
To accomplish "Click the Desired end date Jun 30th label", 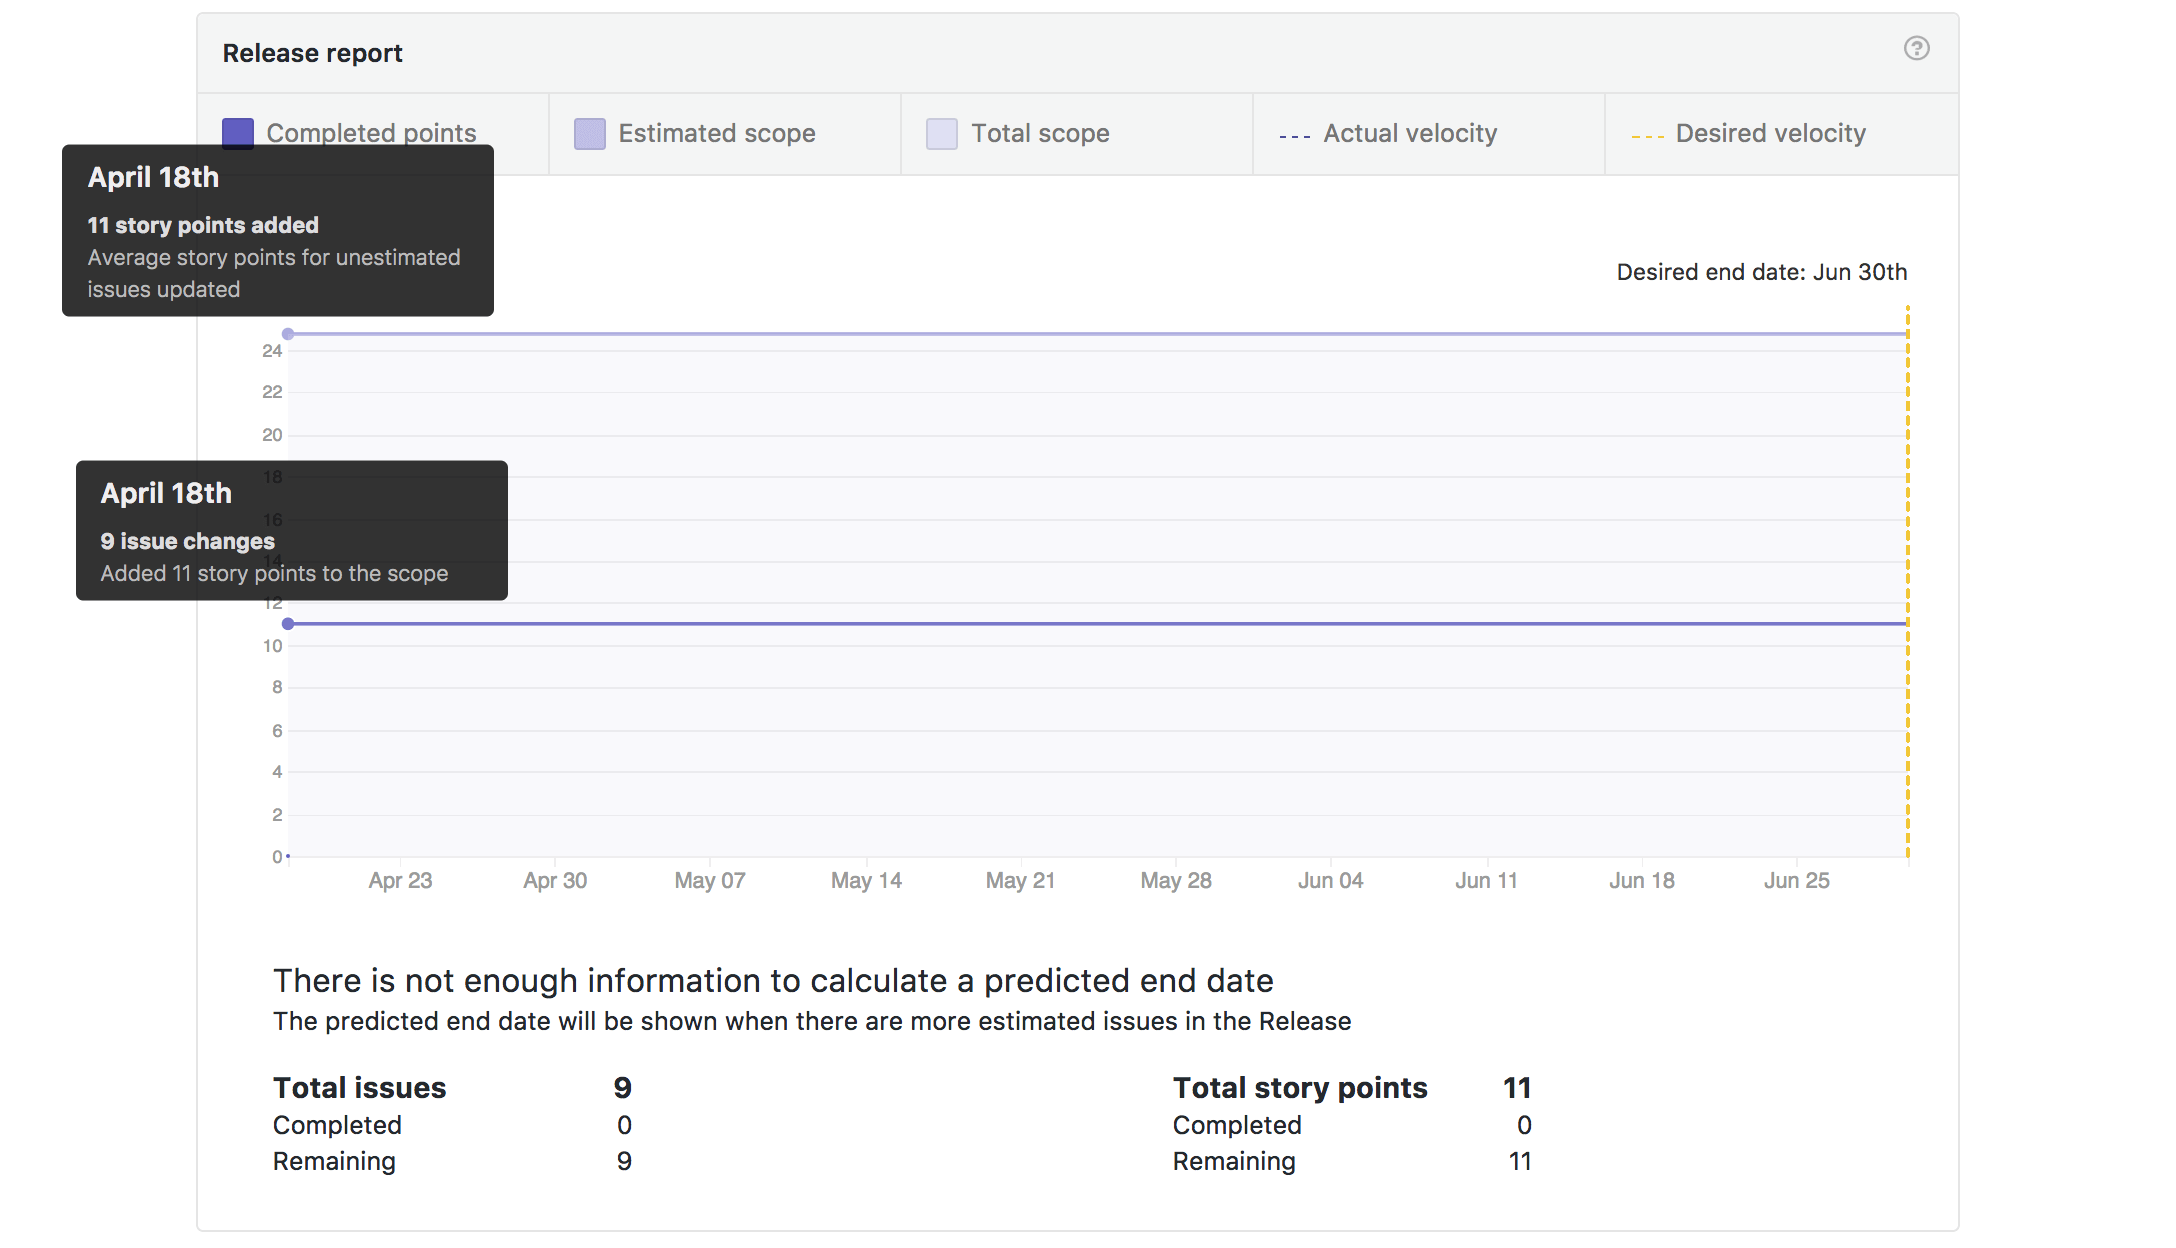I will (1761, 272).
